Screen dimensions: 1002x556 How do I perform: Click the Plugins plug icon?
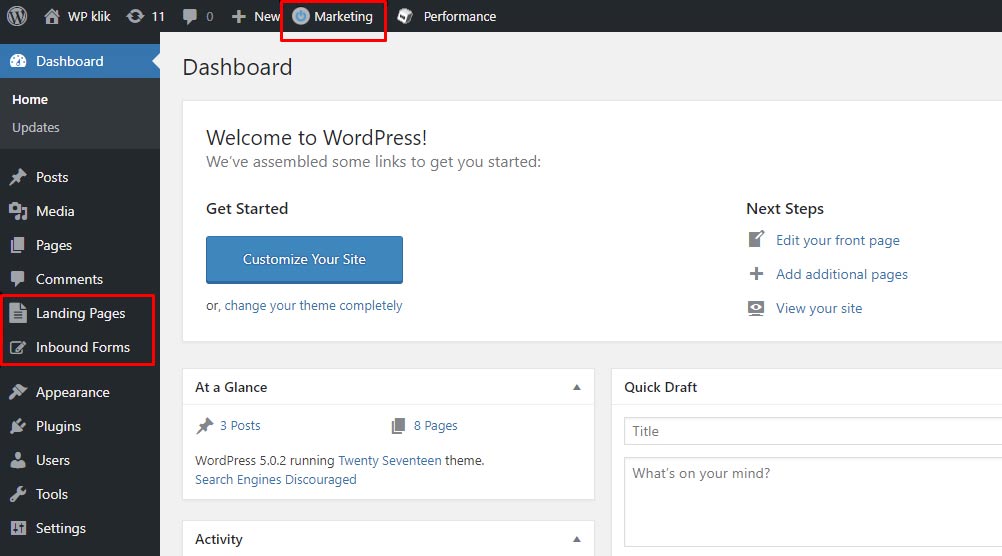(x=18, y=426)
